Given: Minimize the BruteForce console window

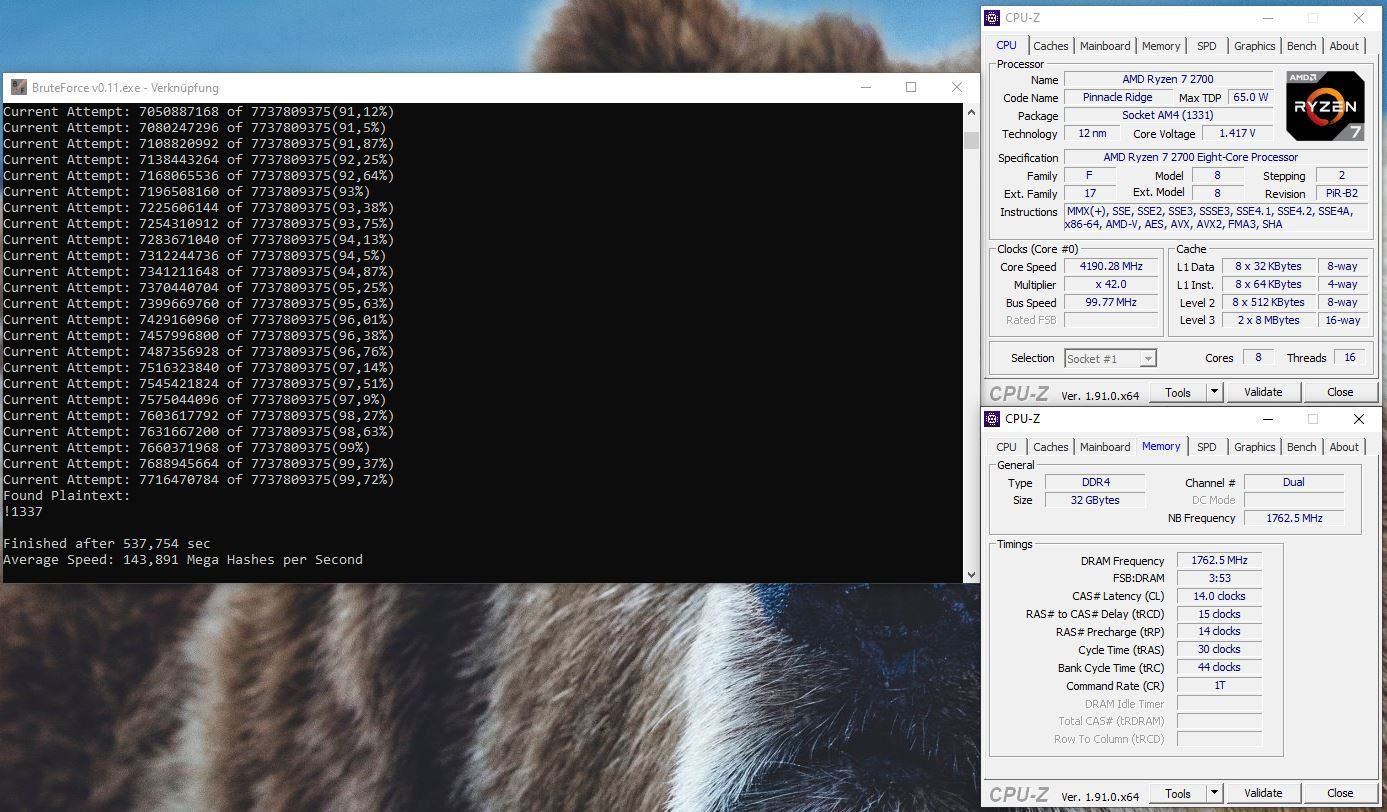Looking at the screenshot, I should 866,87.
